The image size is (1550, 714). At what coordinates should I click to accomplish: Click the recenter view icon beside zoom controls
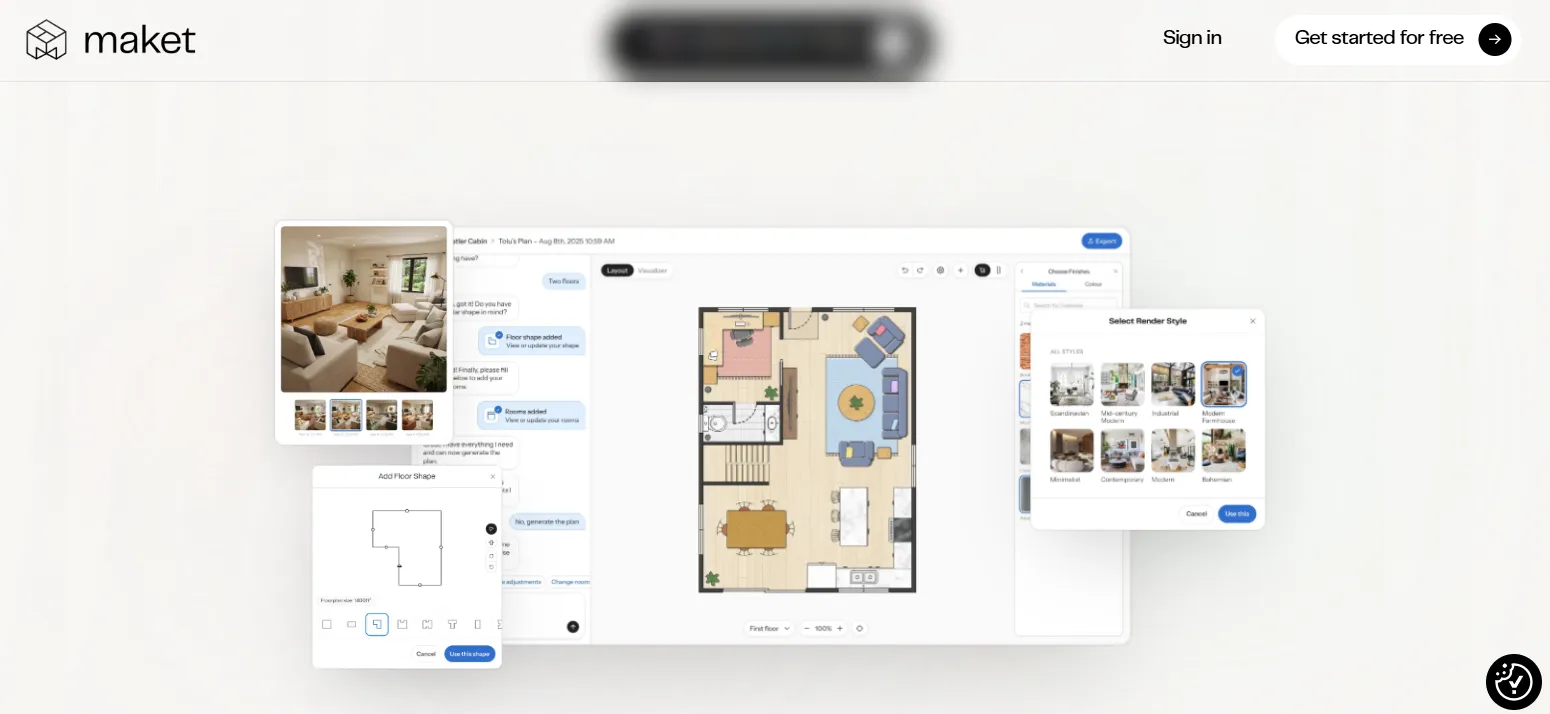(860, 628)
